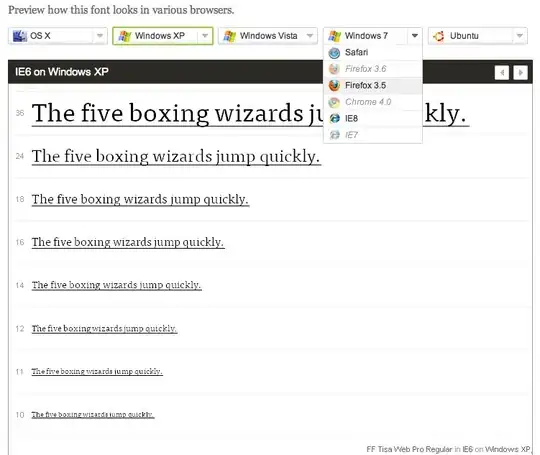Click the Safari compass icon
Viewport: 540px width, 455px height.
334,53
